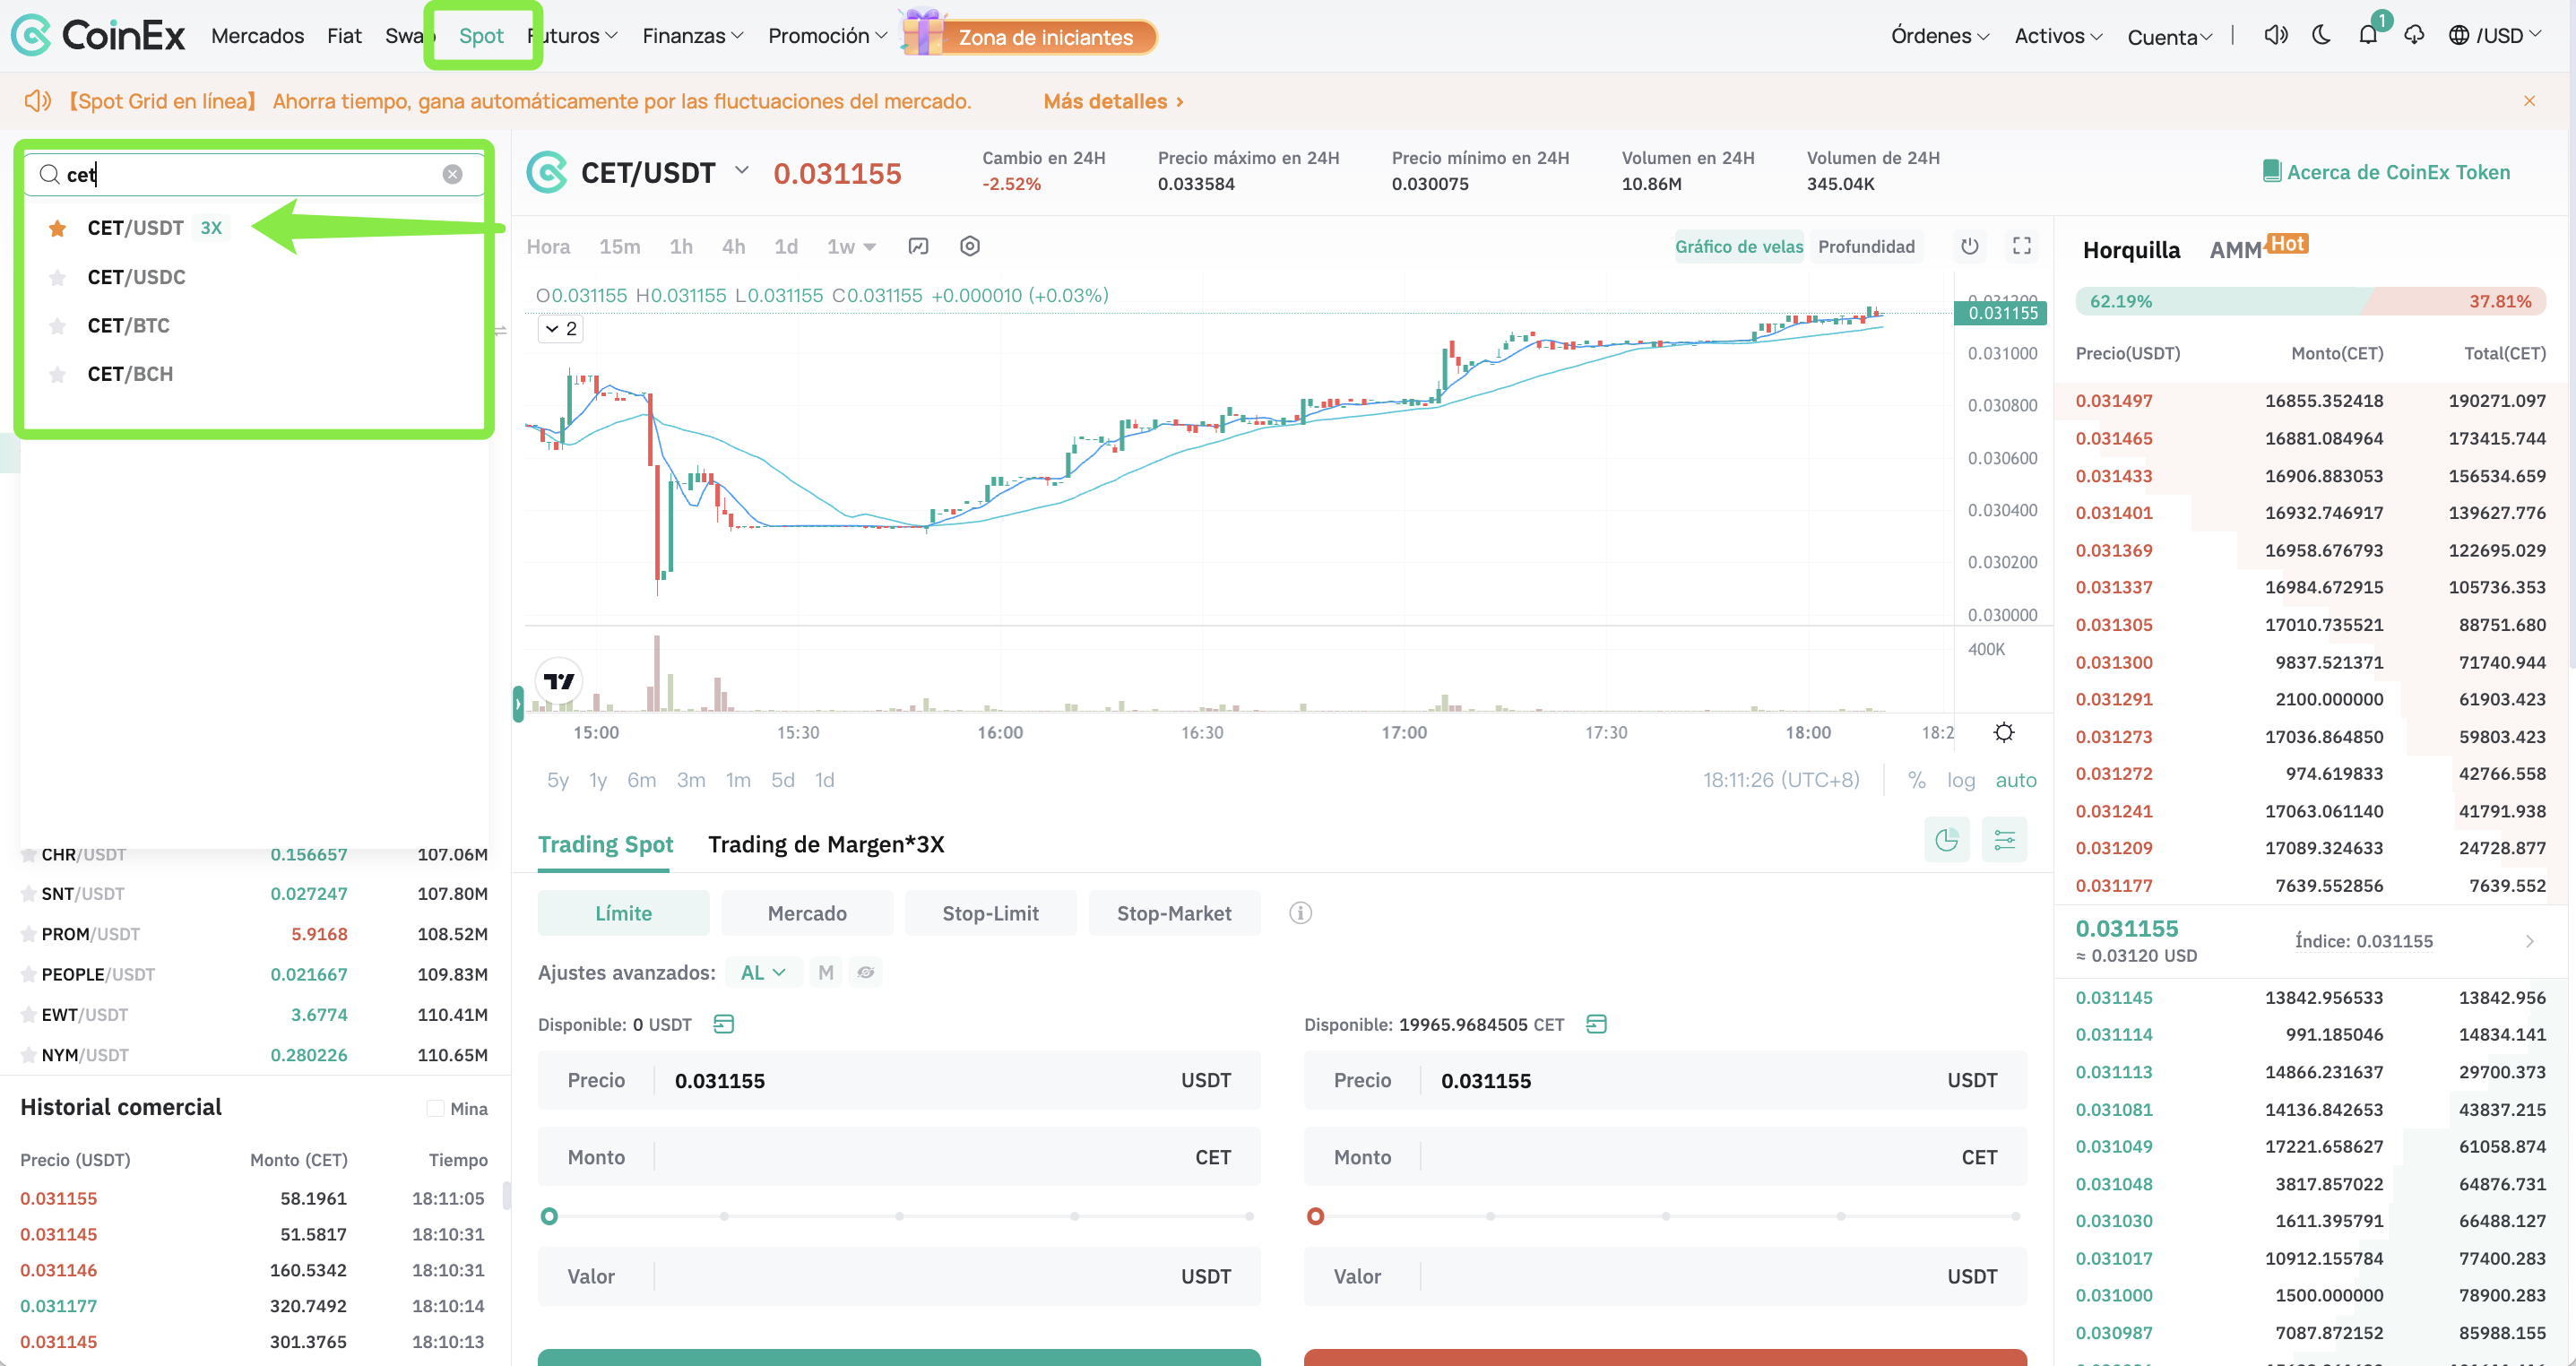Screen dimensions: 2576x1366
Task: Enable the Mina checkbox
Action: [x=435, y=1108]
